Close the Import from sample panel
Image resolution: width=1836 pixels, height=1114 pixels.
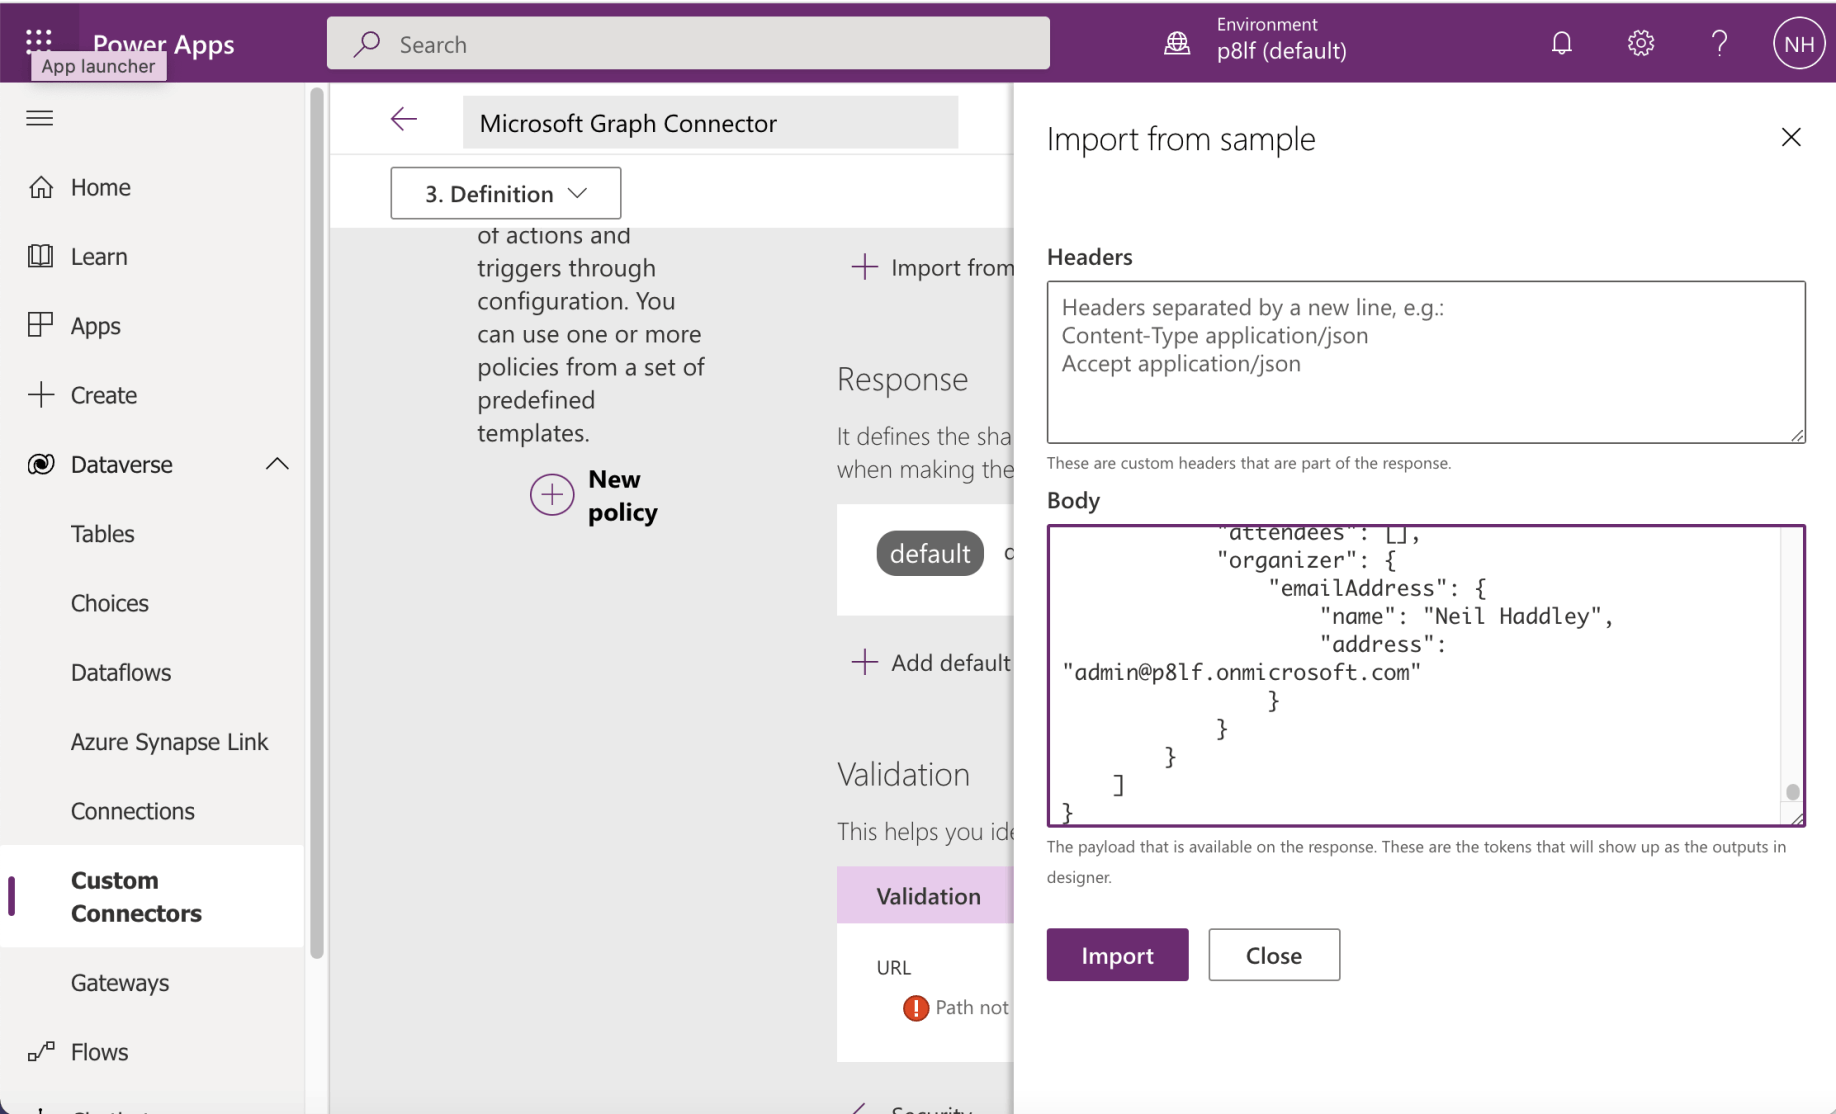point(1790,138)
